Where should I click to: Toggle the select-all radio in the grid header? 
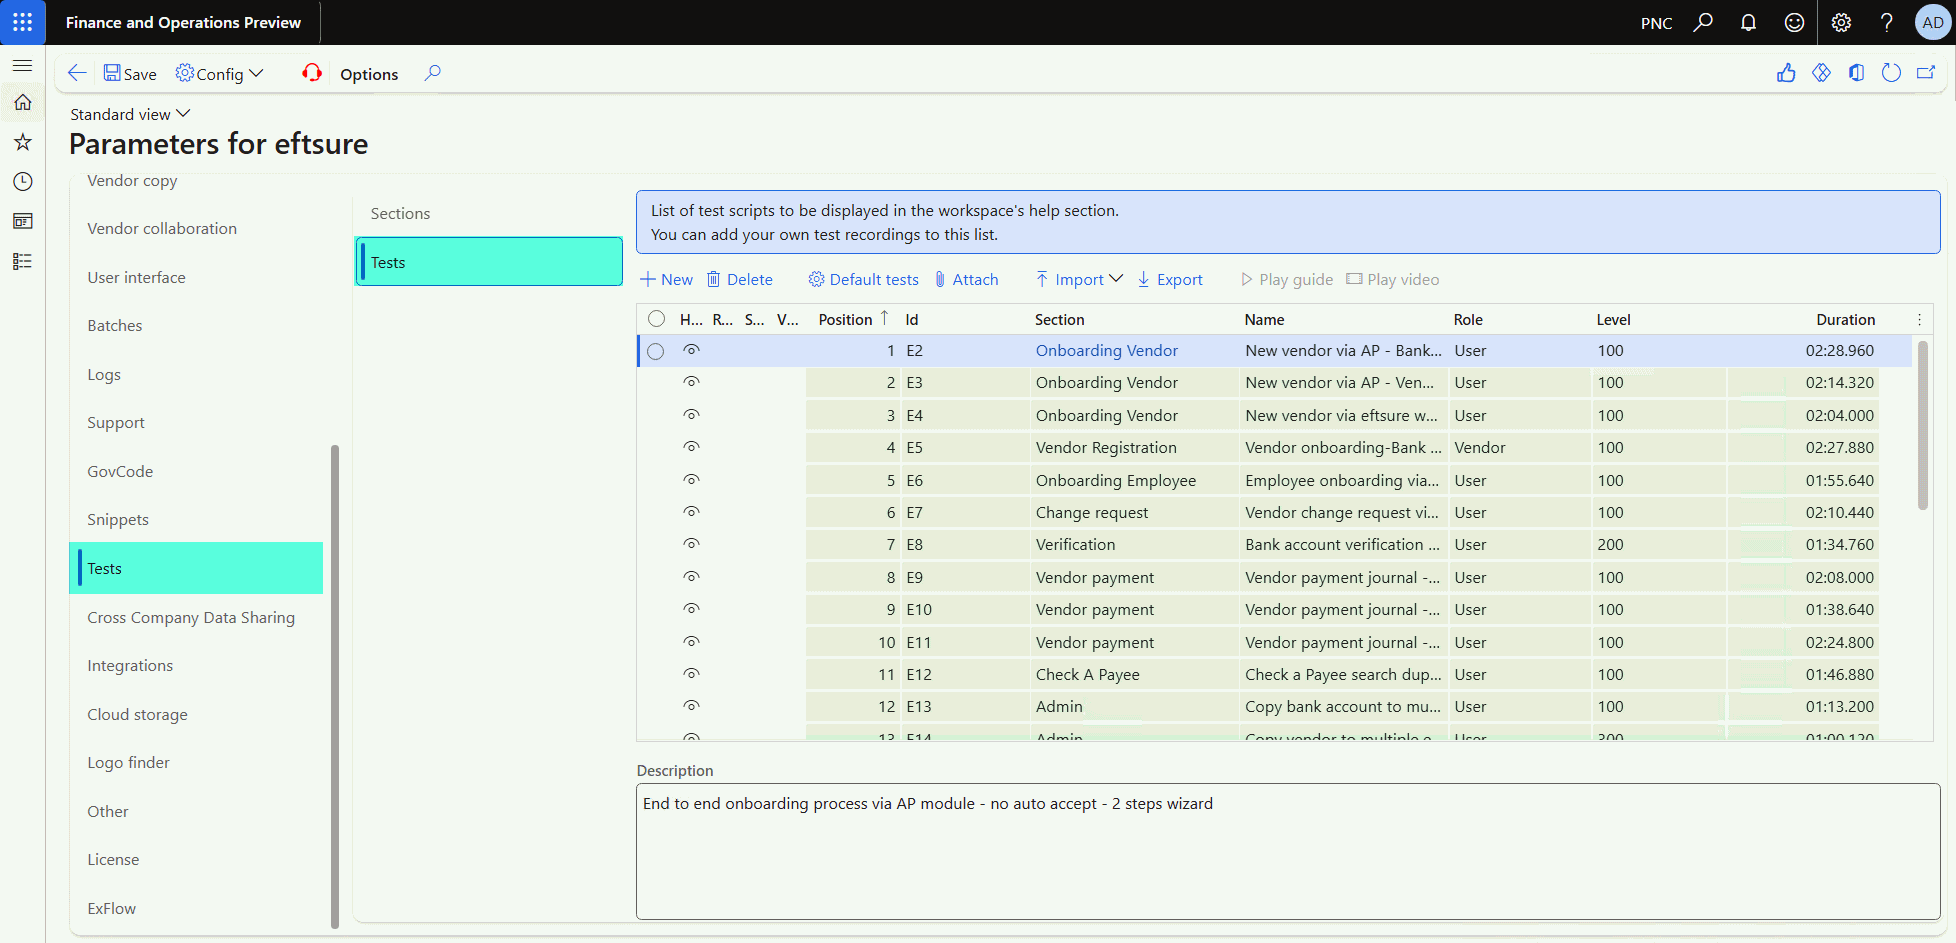[656, 319]
